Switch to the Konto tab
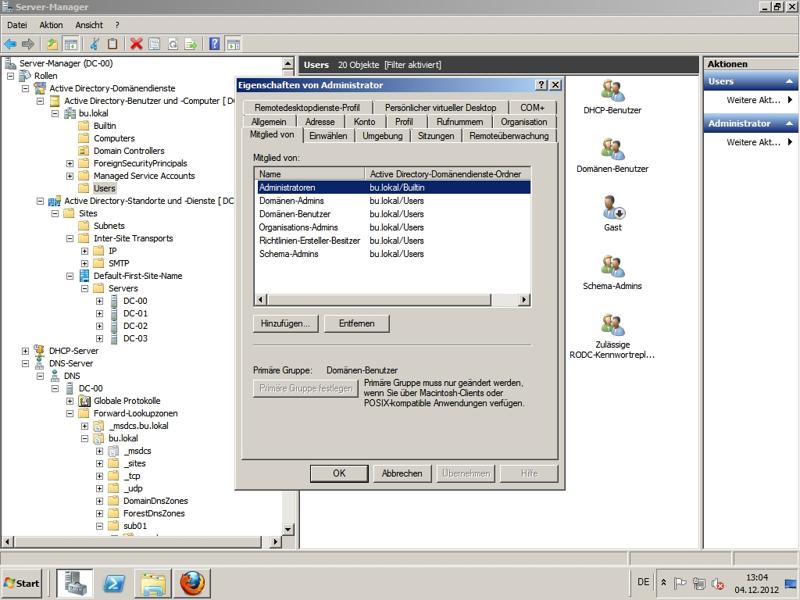The image size is (800, 600). click(365, 122)
